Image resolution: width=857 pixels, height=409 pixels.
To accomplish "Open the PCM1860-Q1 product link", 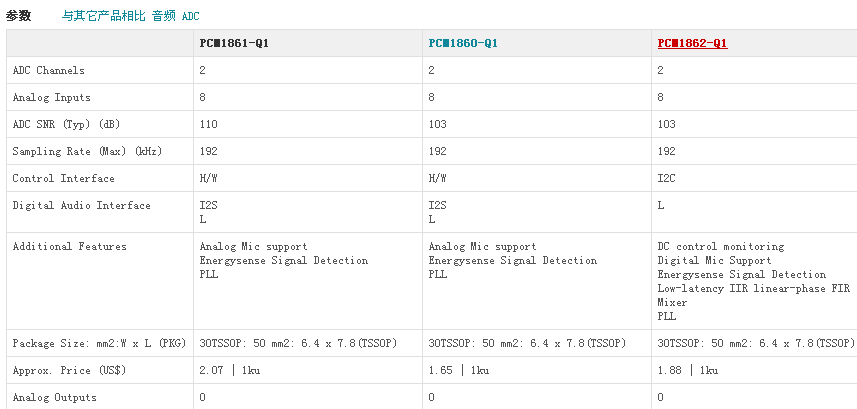I will point(463,43).
